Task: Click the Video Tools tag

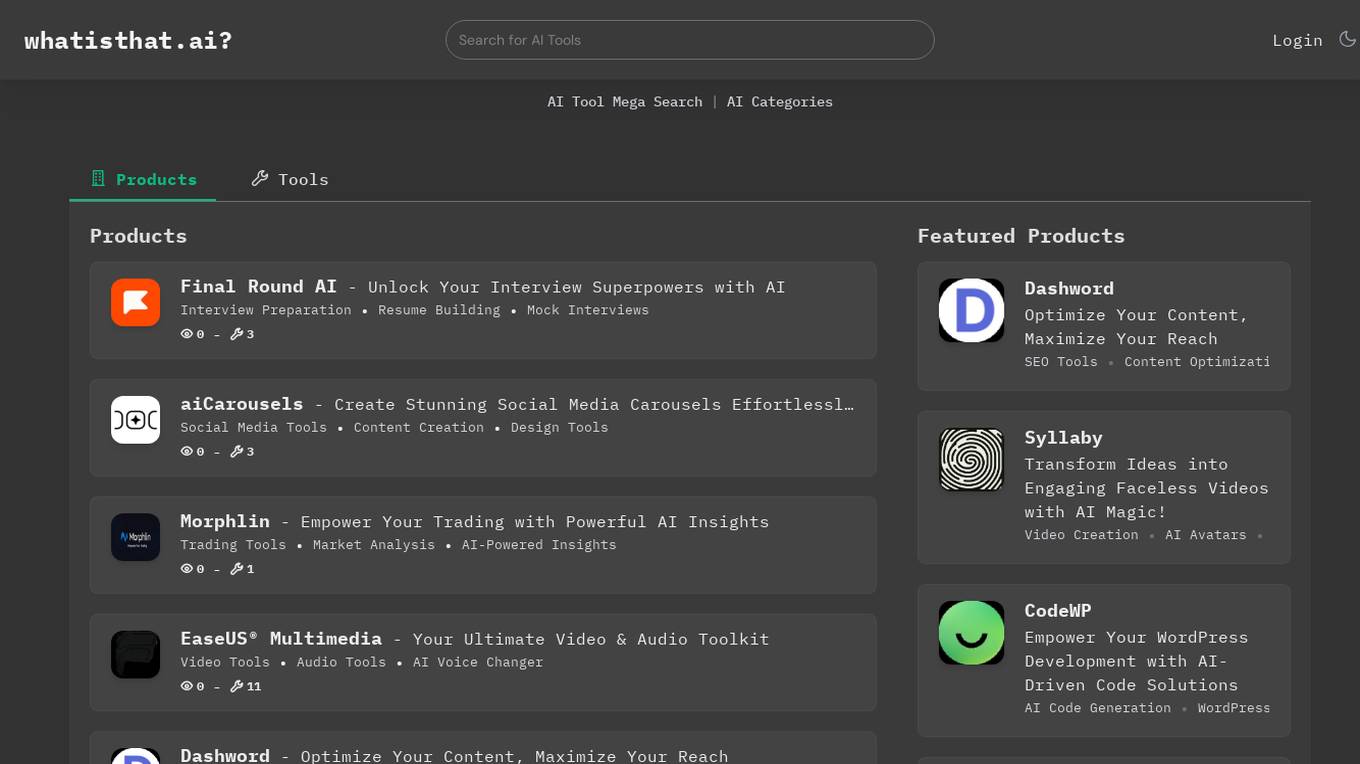Action: (x=225, y=662)
